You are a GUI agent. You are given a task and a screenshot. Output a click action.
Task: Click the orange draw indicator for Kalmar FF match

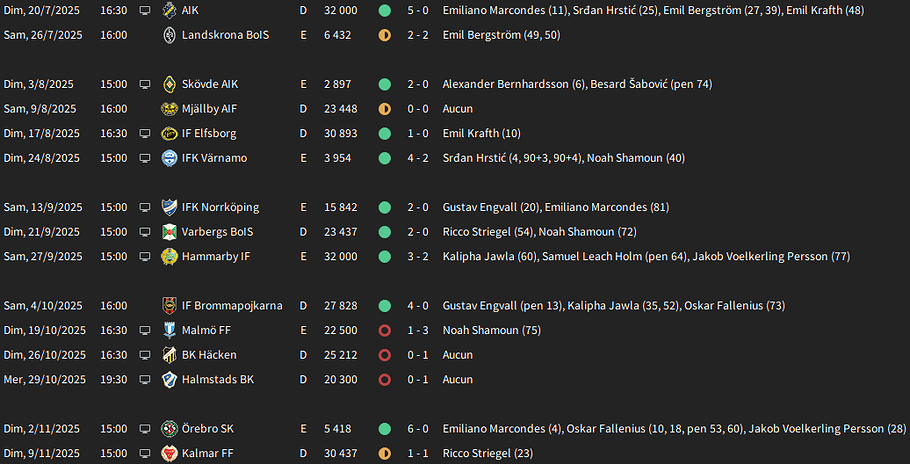pos(384,454)
